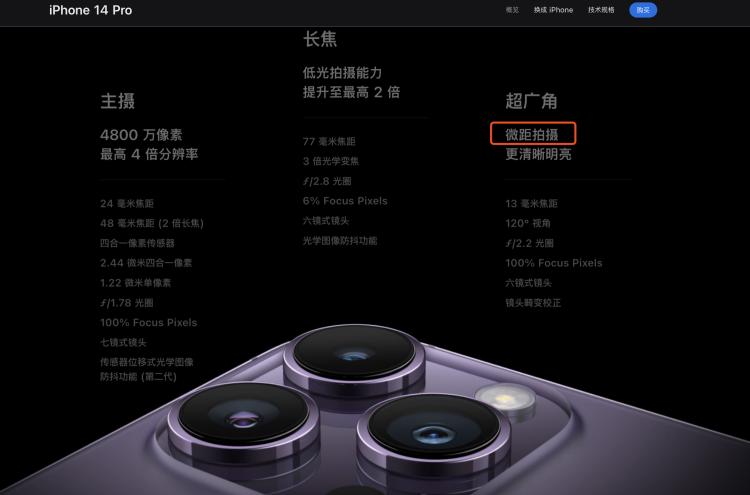750x495 pixels.
Task: Click the 6% Focus Pixels spec line
Action: point(345,201)
